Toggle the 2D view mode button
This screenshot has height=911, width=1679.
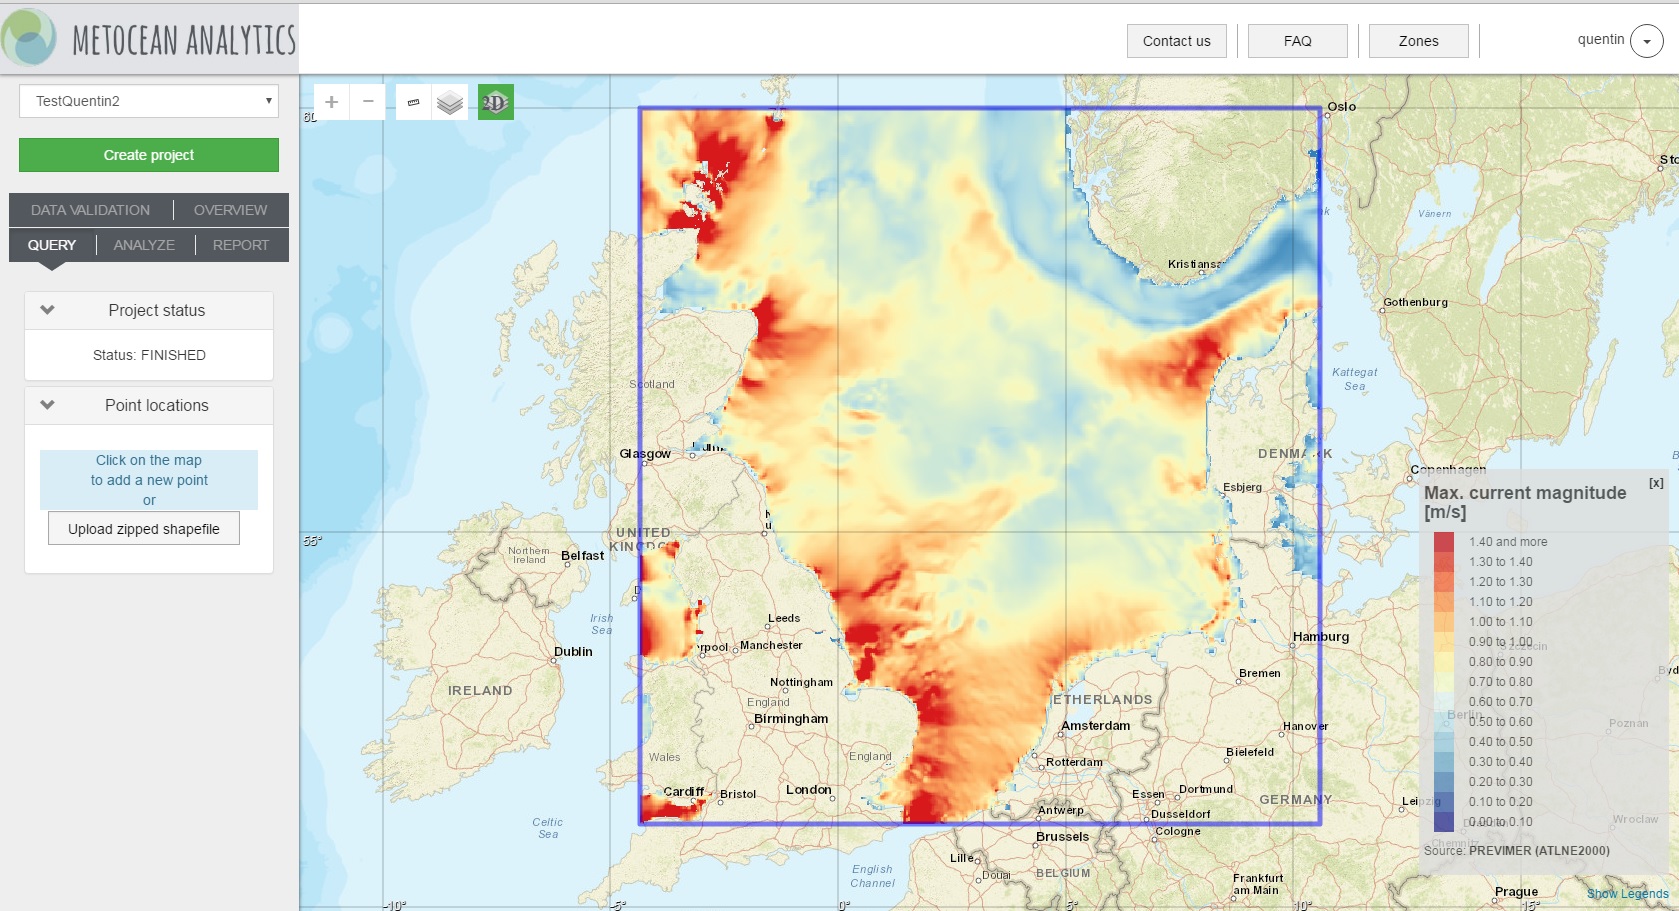[496, 102]
